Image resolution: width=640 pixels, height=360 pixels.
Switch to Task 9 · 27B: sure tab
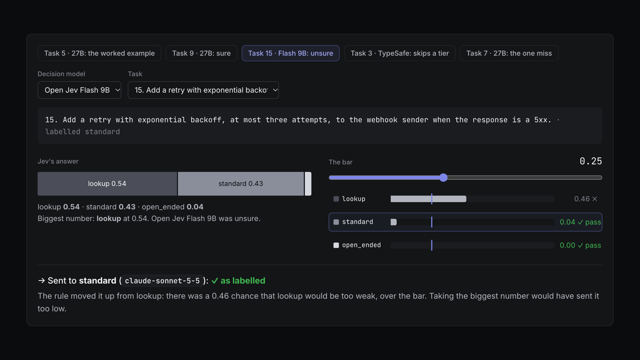pos(201,53)
